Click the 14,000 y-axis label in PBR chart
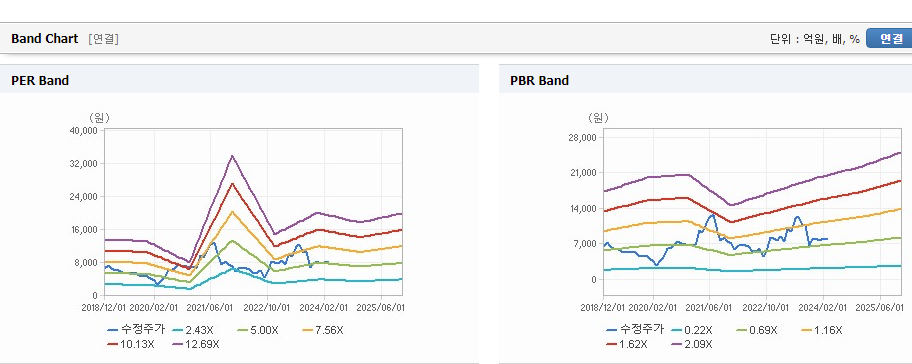 point(582,209)
